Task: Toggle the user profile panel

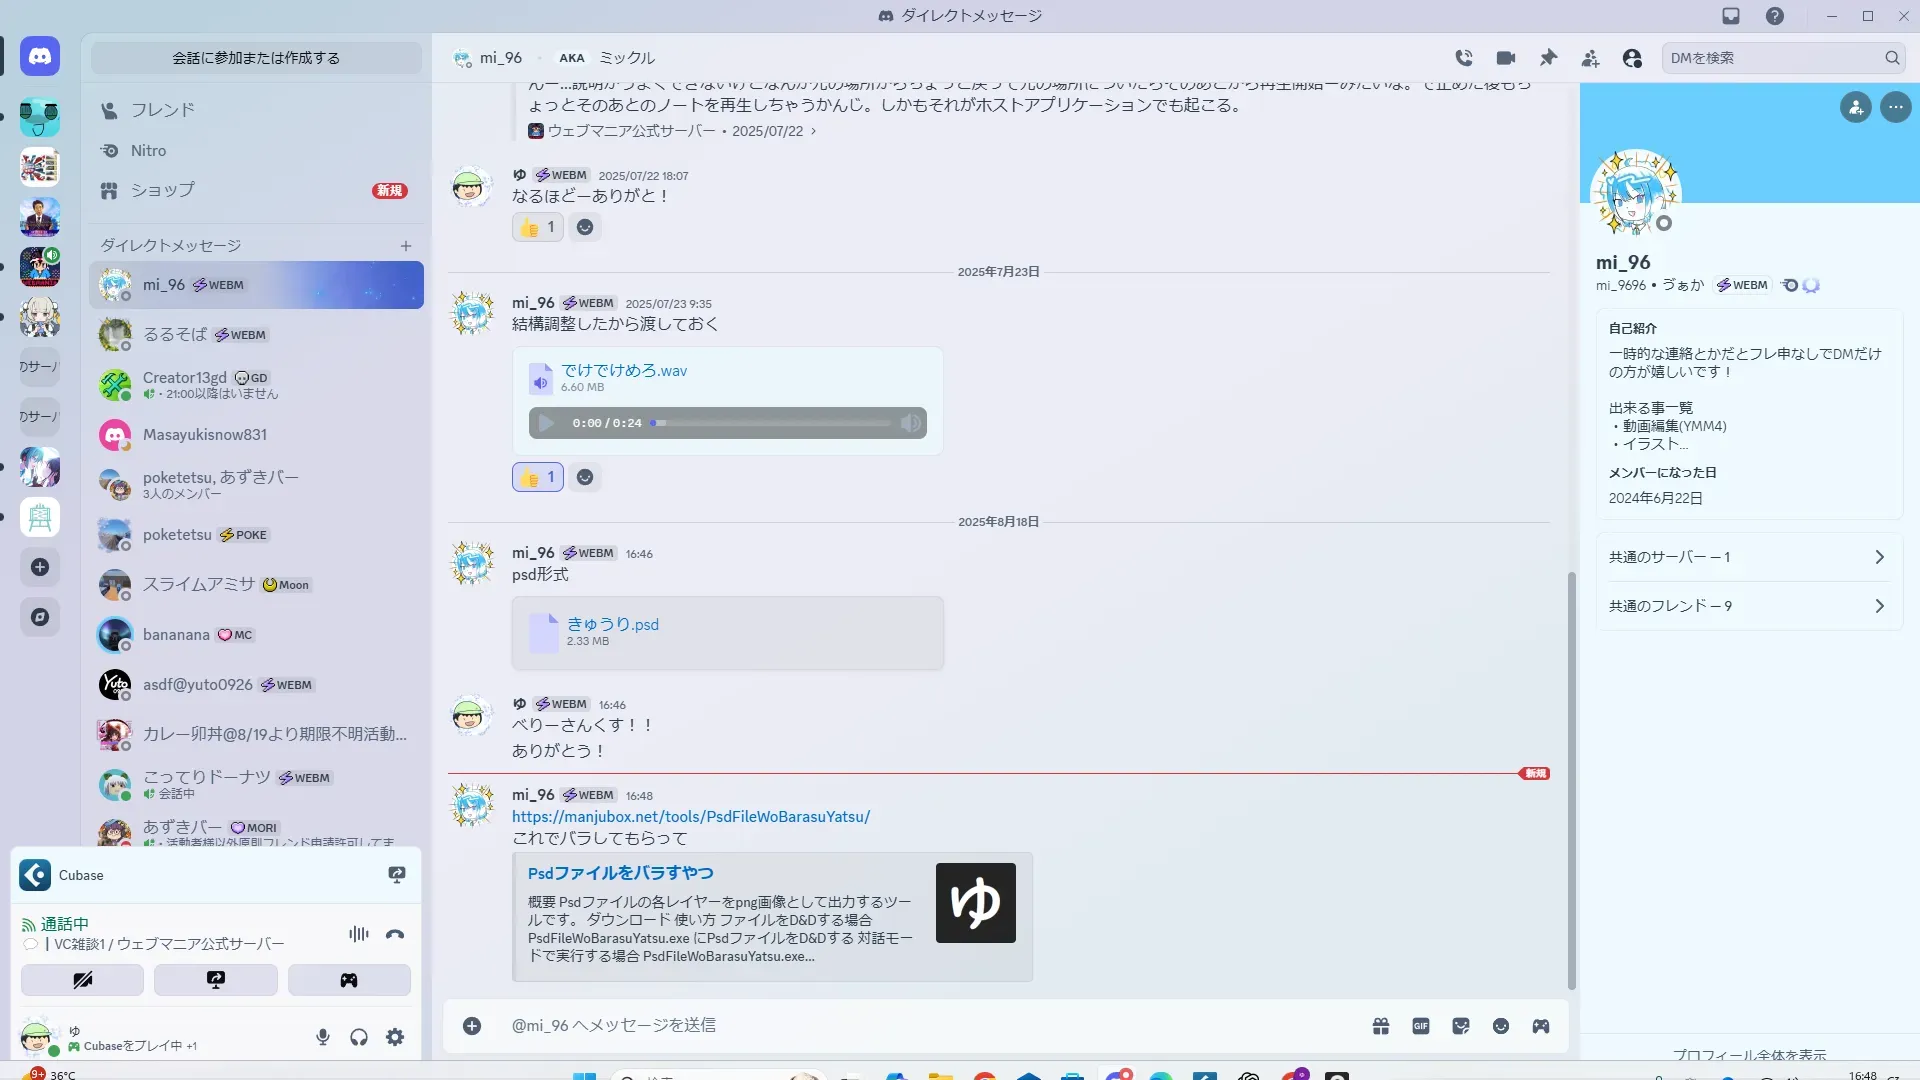Action: tap(1632, 58)
